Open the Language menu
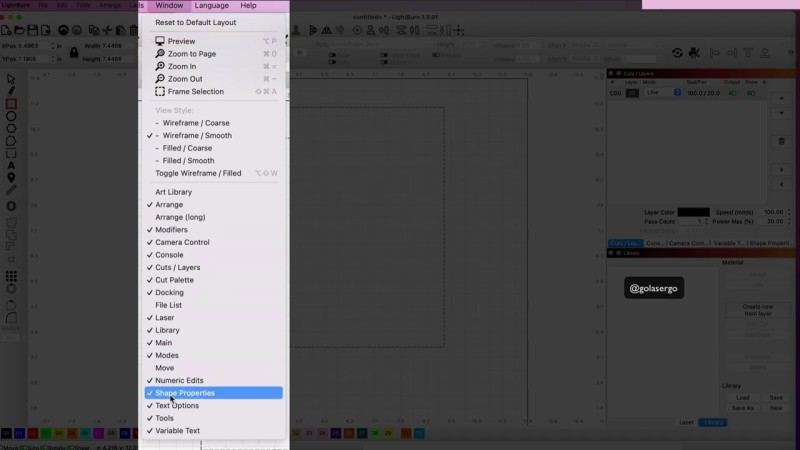800x450 pixels. [211, 6]
